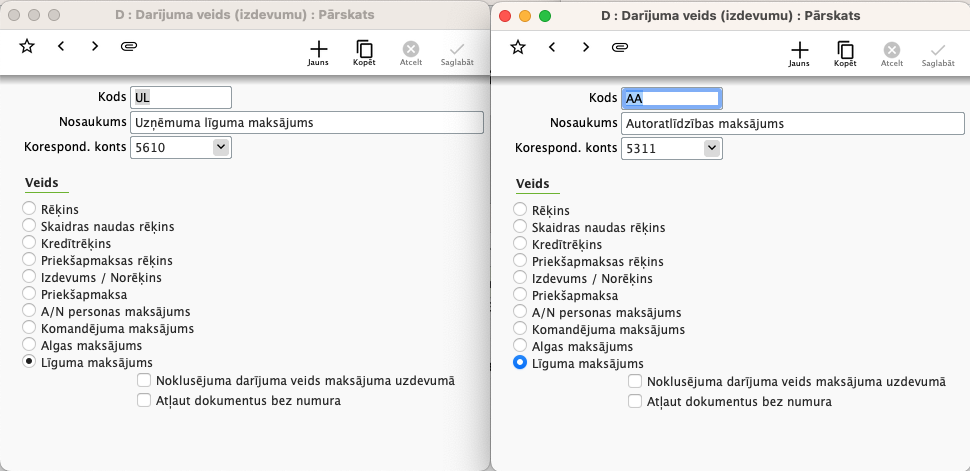Click Atcelt cancel icon in left window
Viewport: 970px width, 471px height.
(411, 53)
